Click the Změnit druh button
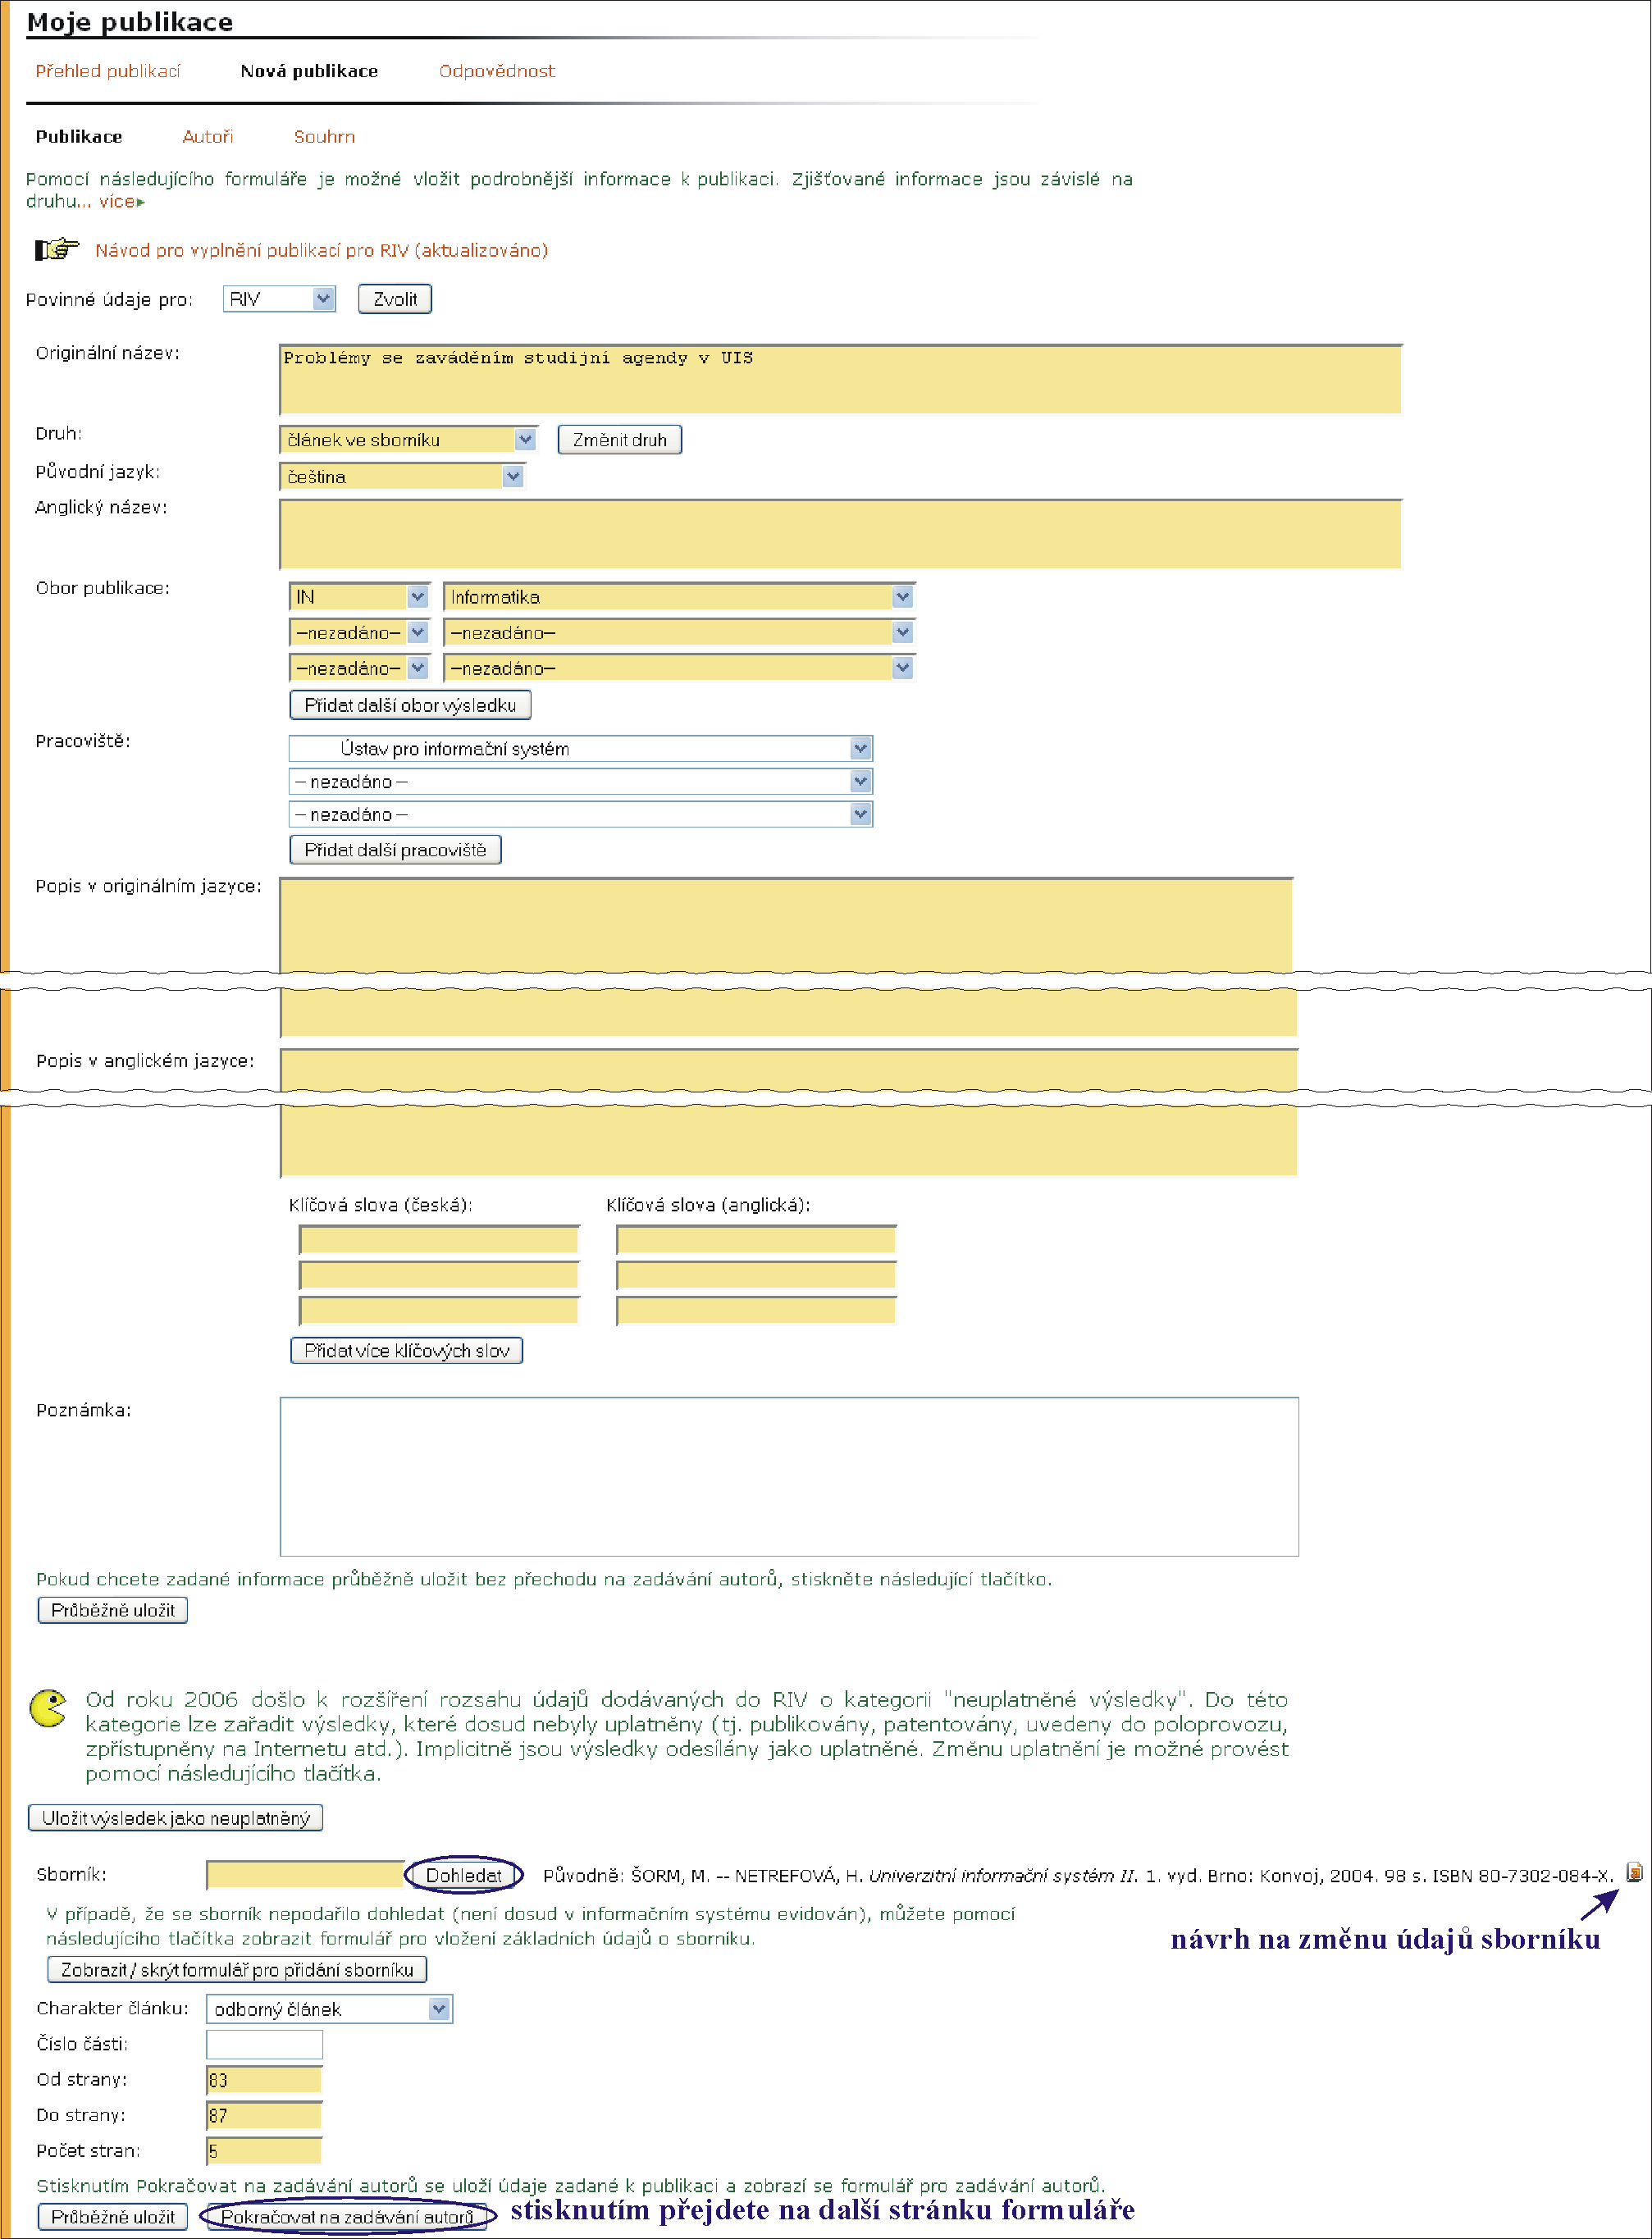This screenshot has width=1652, height=2239. coord(620,440)
